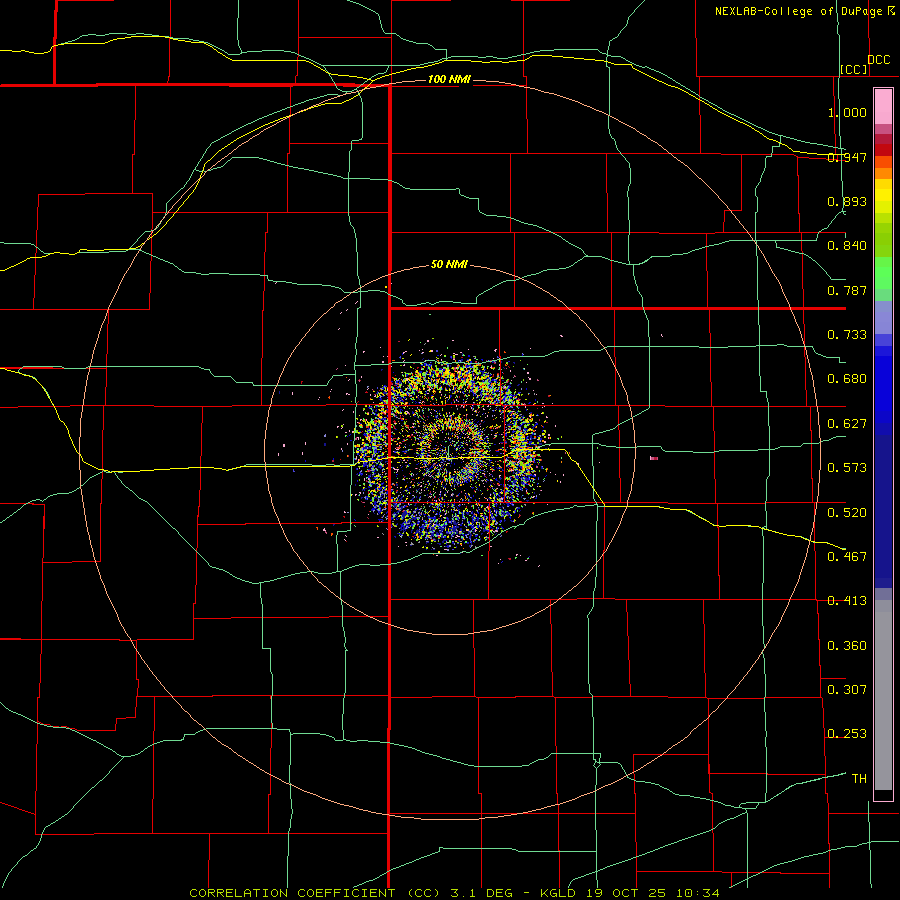Click the 0.627 legend value
Image resolution: width=900 pixels, height=900 pixels.
point(847,424)
